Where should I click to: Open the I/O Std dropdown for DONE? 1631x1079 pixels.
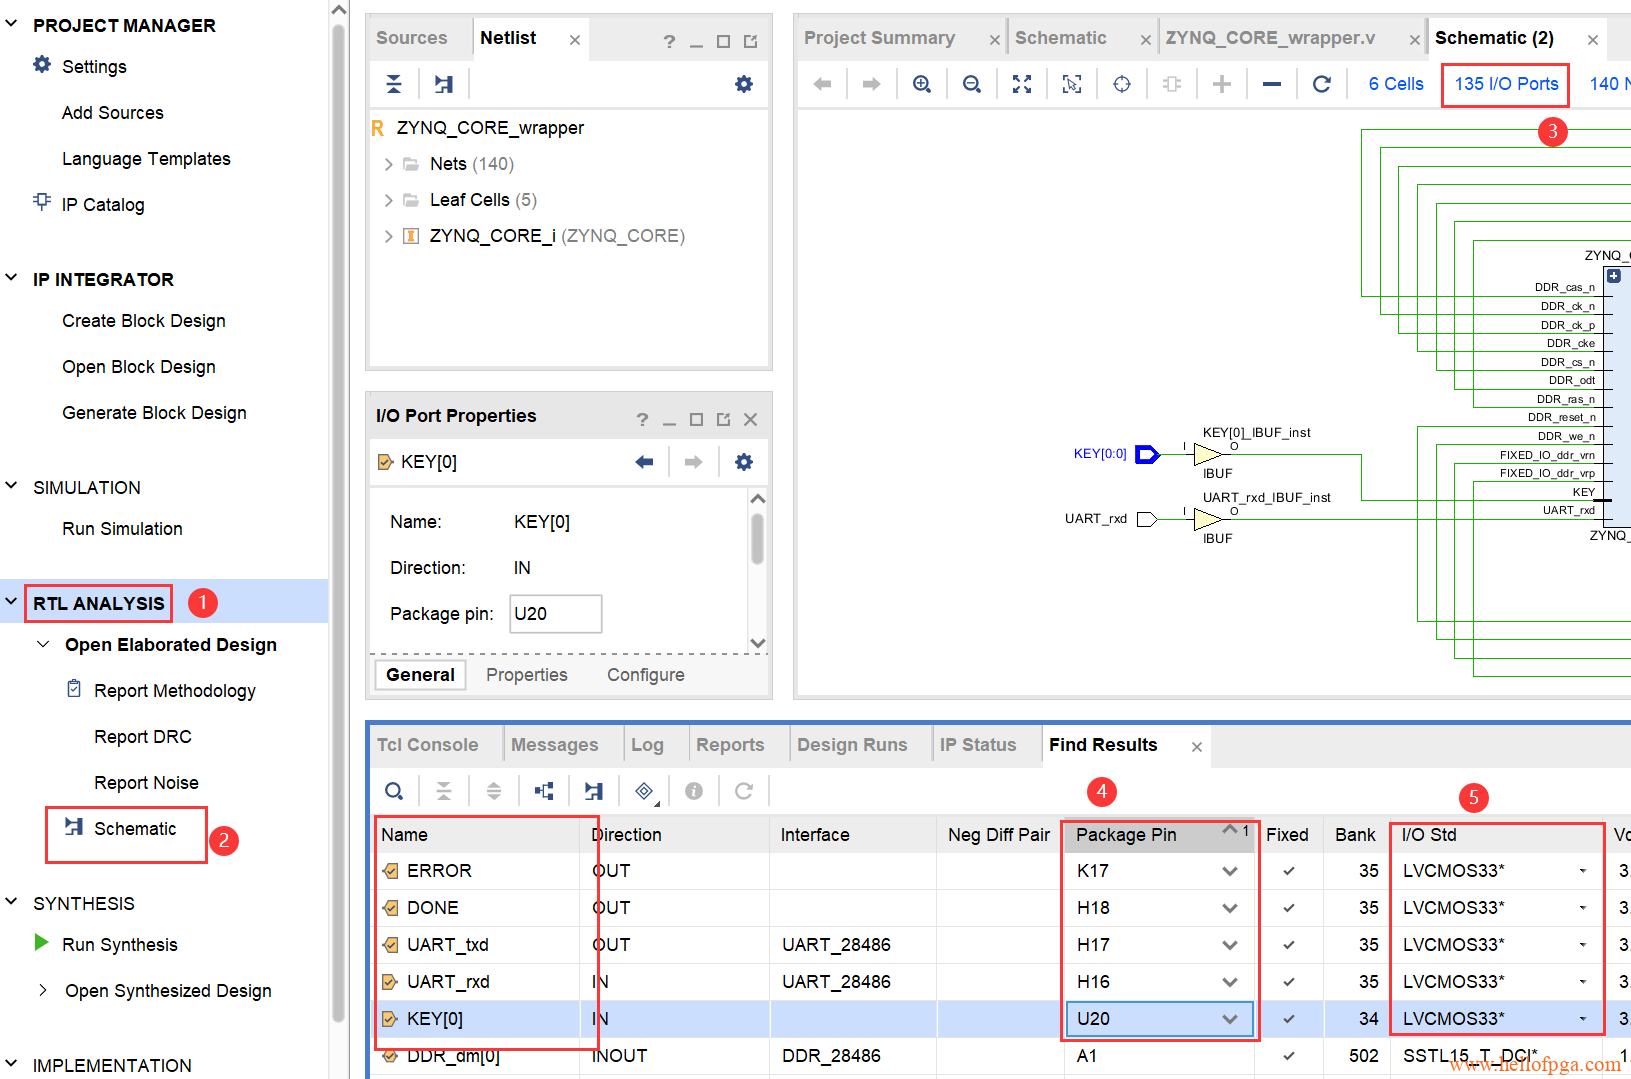pyautogui.click(x=1582, y=908)
